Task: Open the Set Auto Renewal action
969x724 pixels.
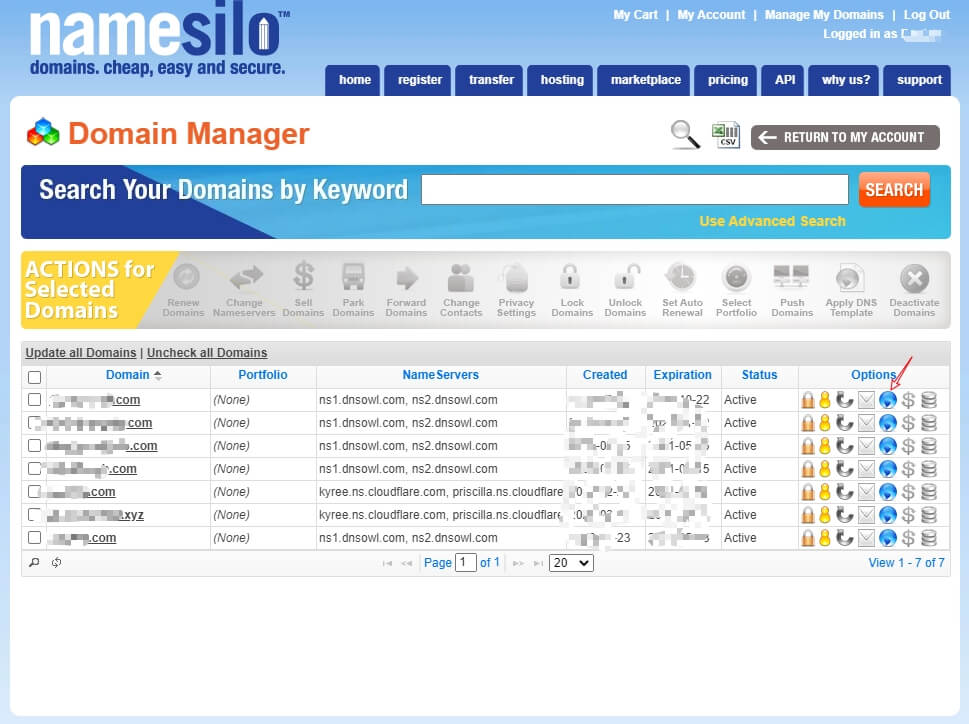Action: [x=681, y=277]
